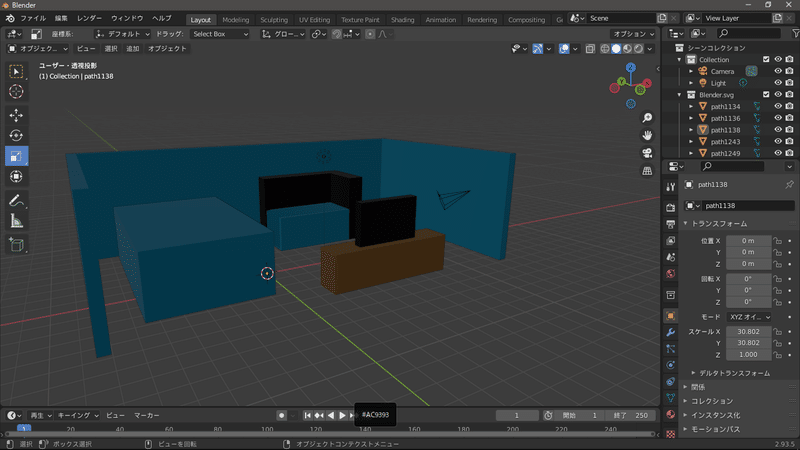Open the World properties tab

pos(671,273)
